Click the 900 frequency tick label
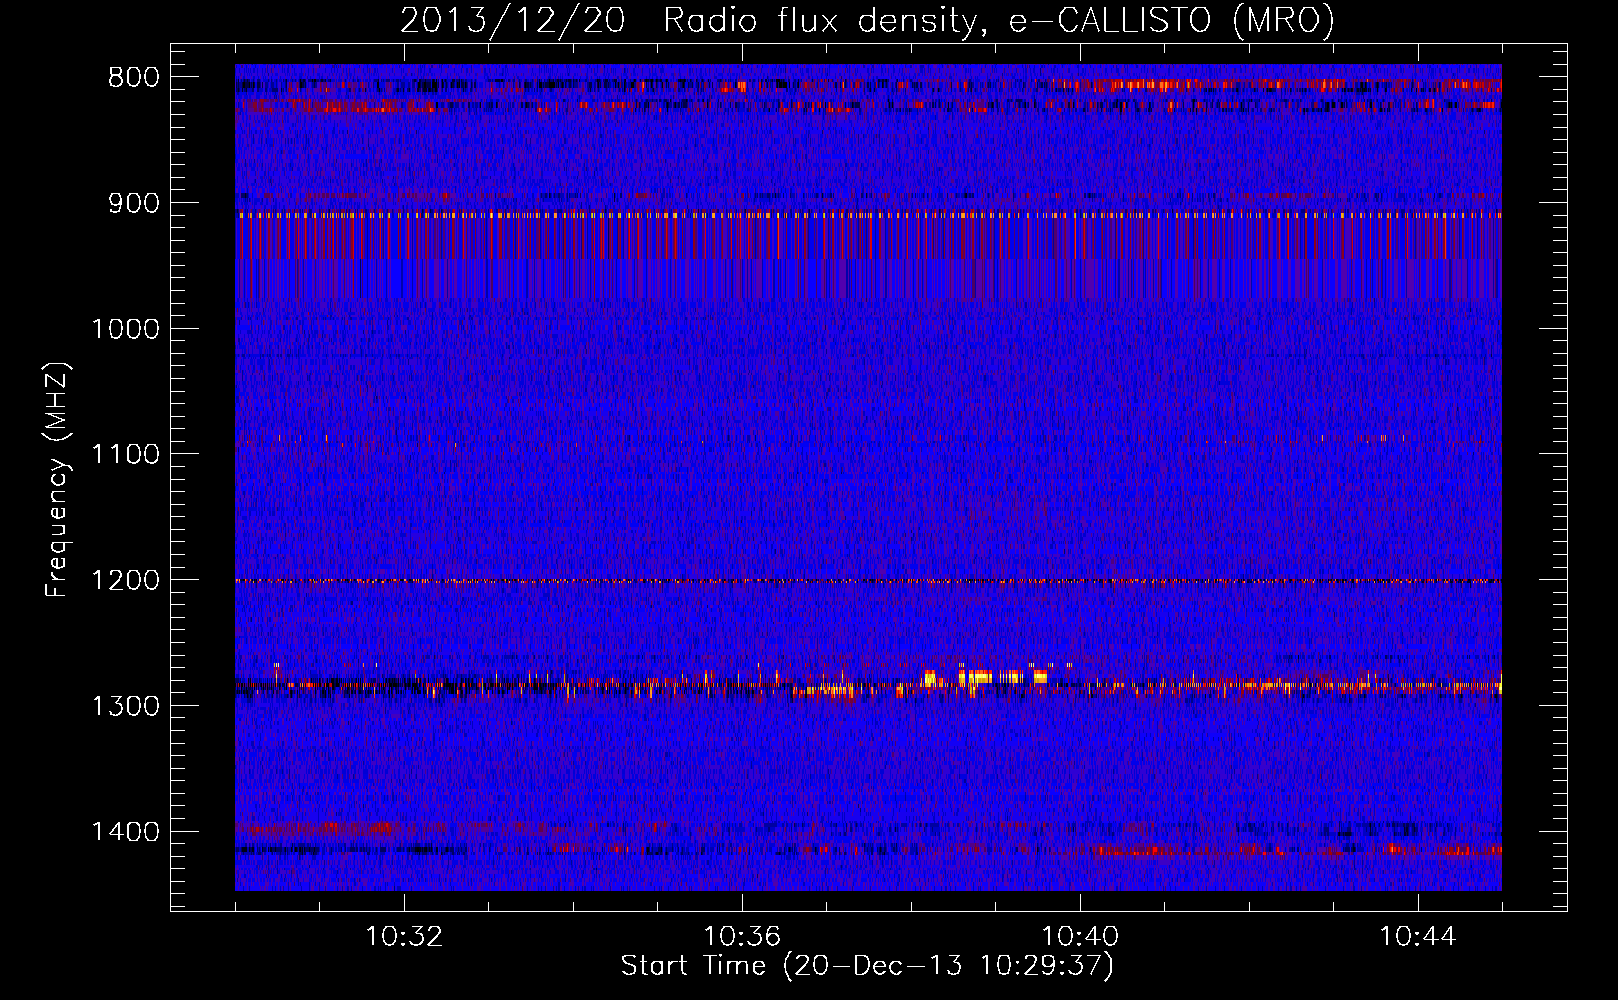 pos(134,203)
